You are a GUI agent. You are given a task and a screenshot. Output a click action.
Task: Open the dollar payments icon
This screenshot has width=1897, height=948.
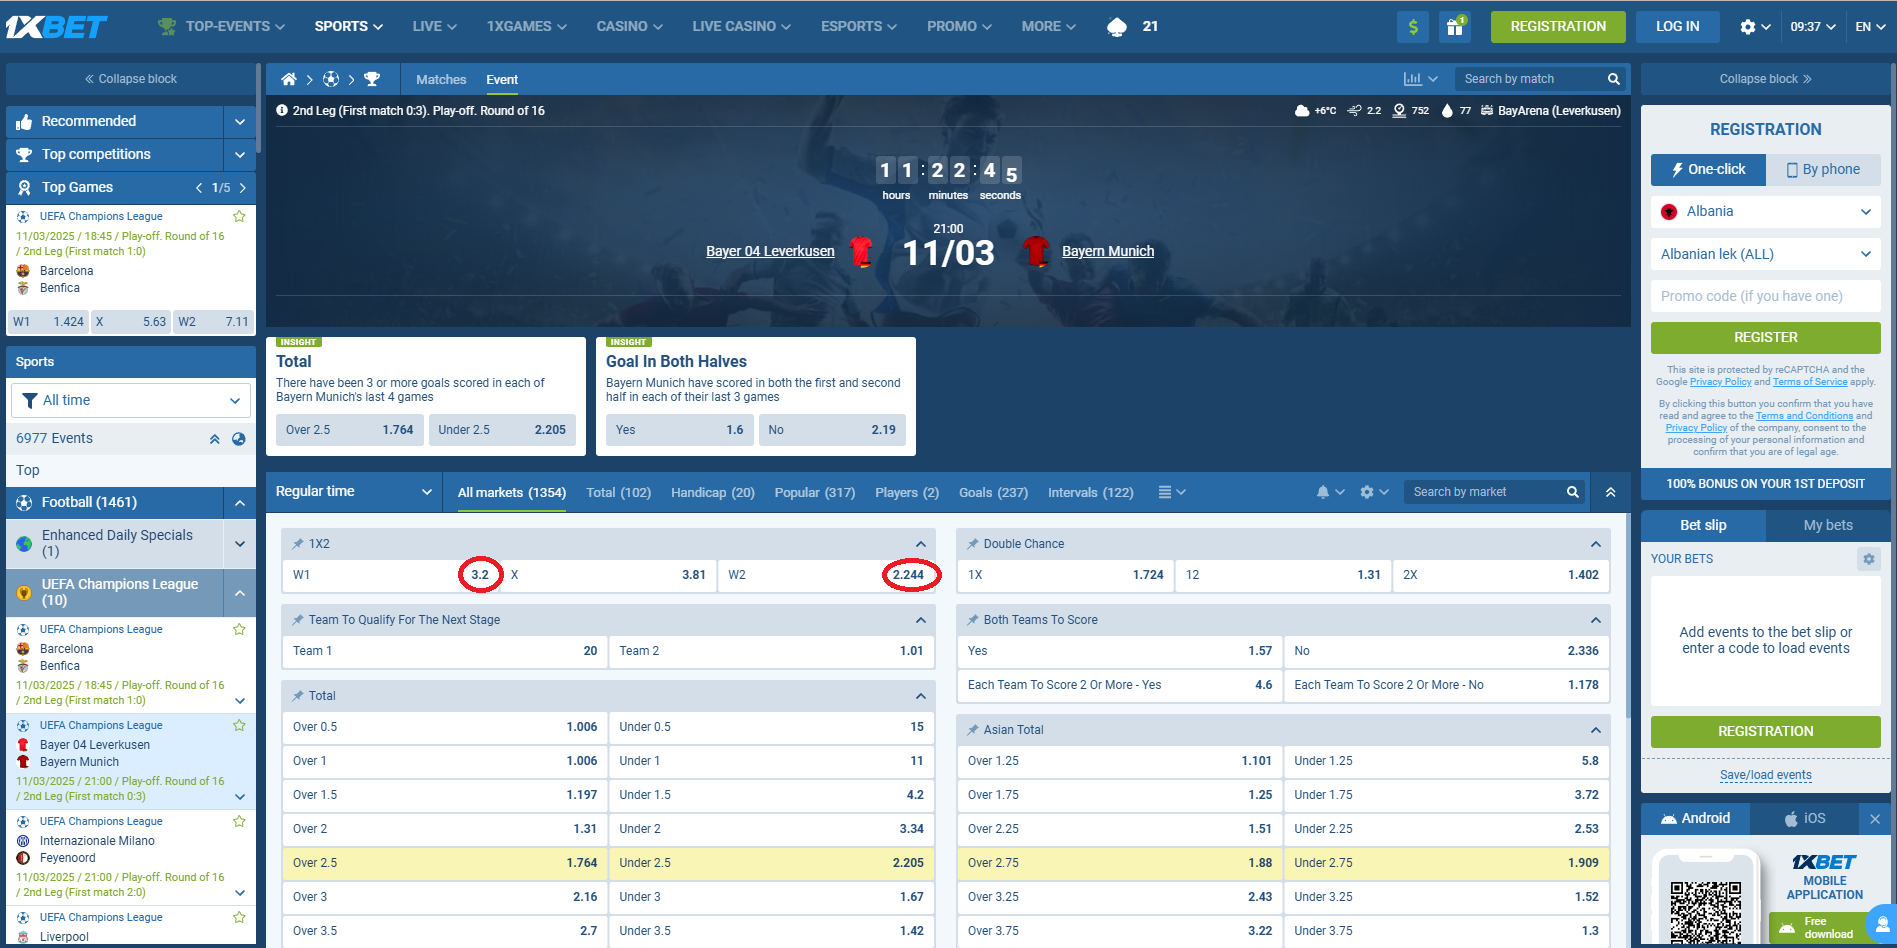pyautogui.click(x=1413, y=27)
